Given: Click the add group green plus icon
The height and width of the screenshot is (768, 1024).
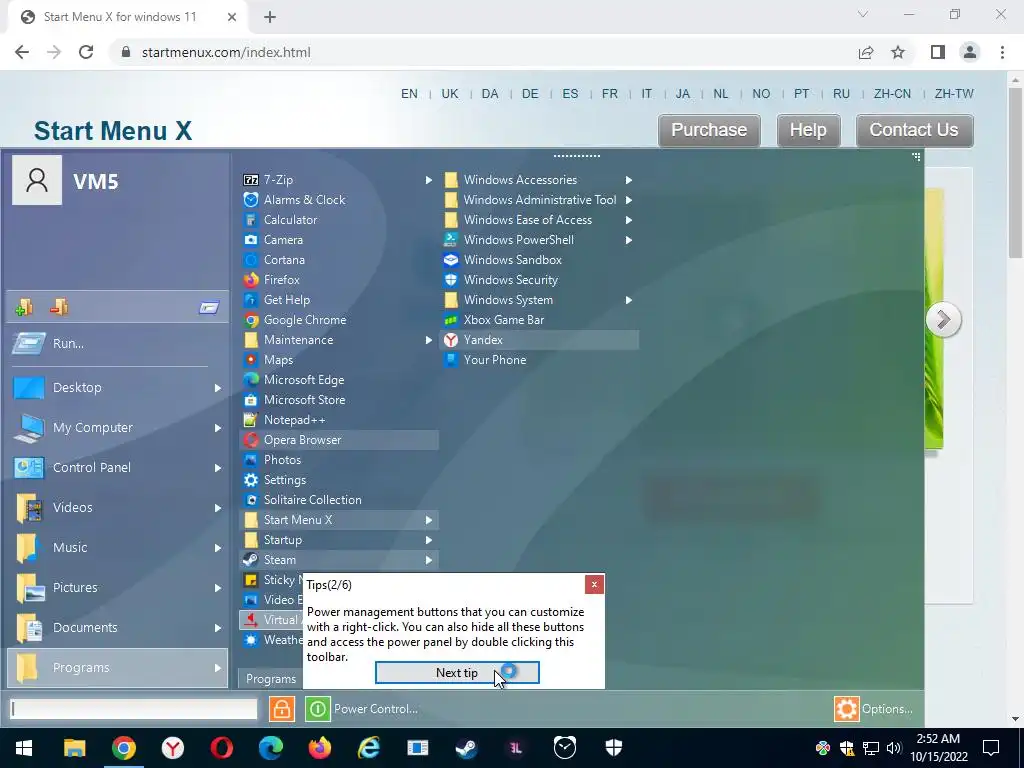Looking at the screenshot, I should pyautogui.click(x=24, y=307).
